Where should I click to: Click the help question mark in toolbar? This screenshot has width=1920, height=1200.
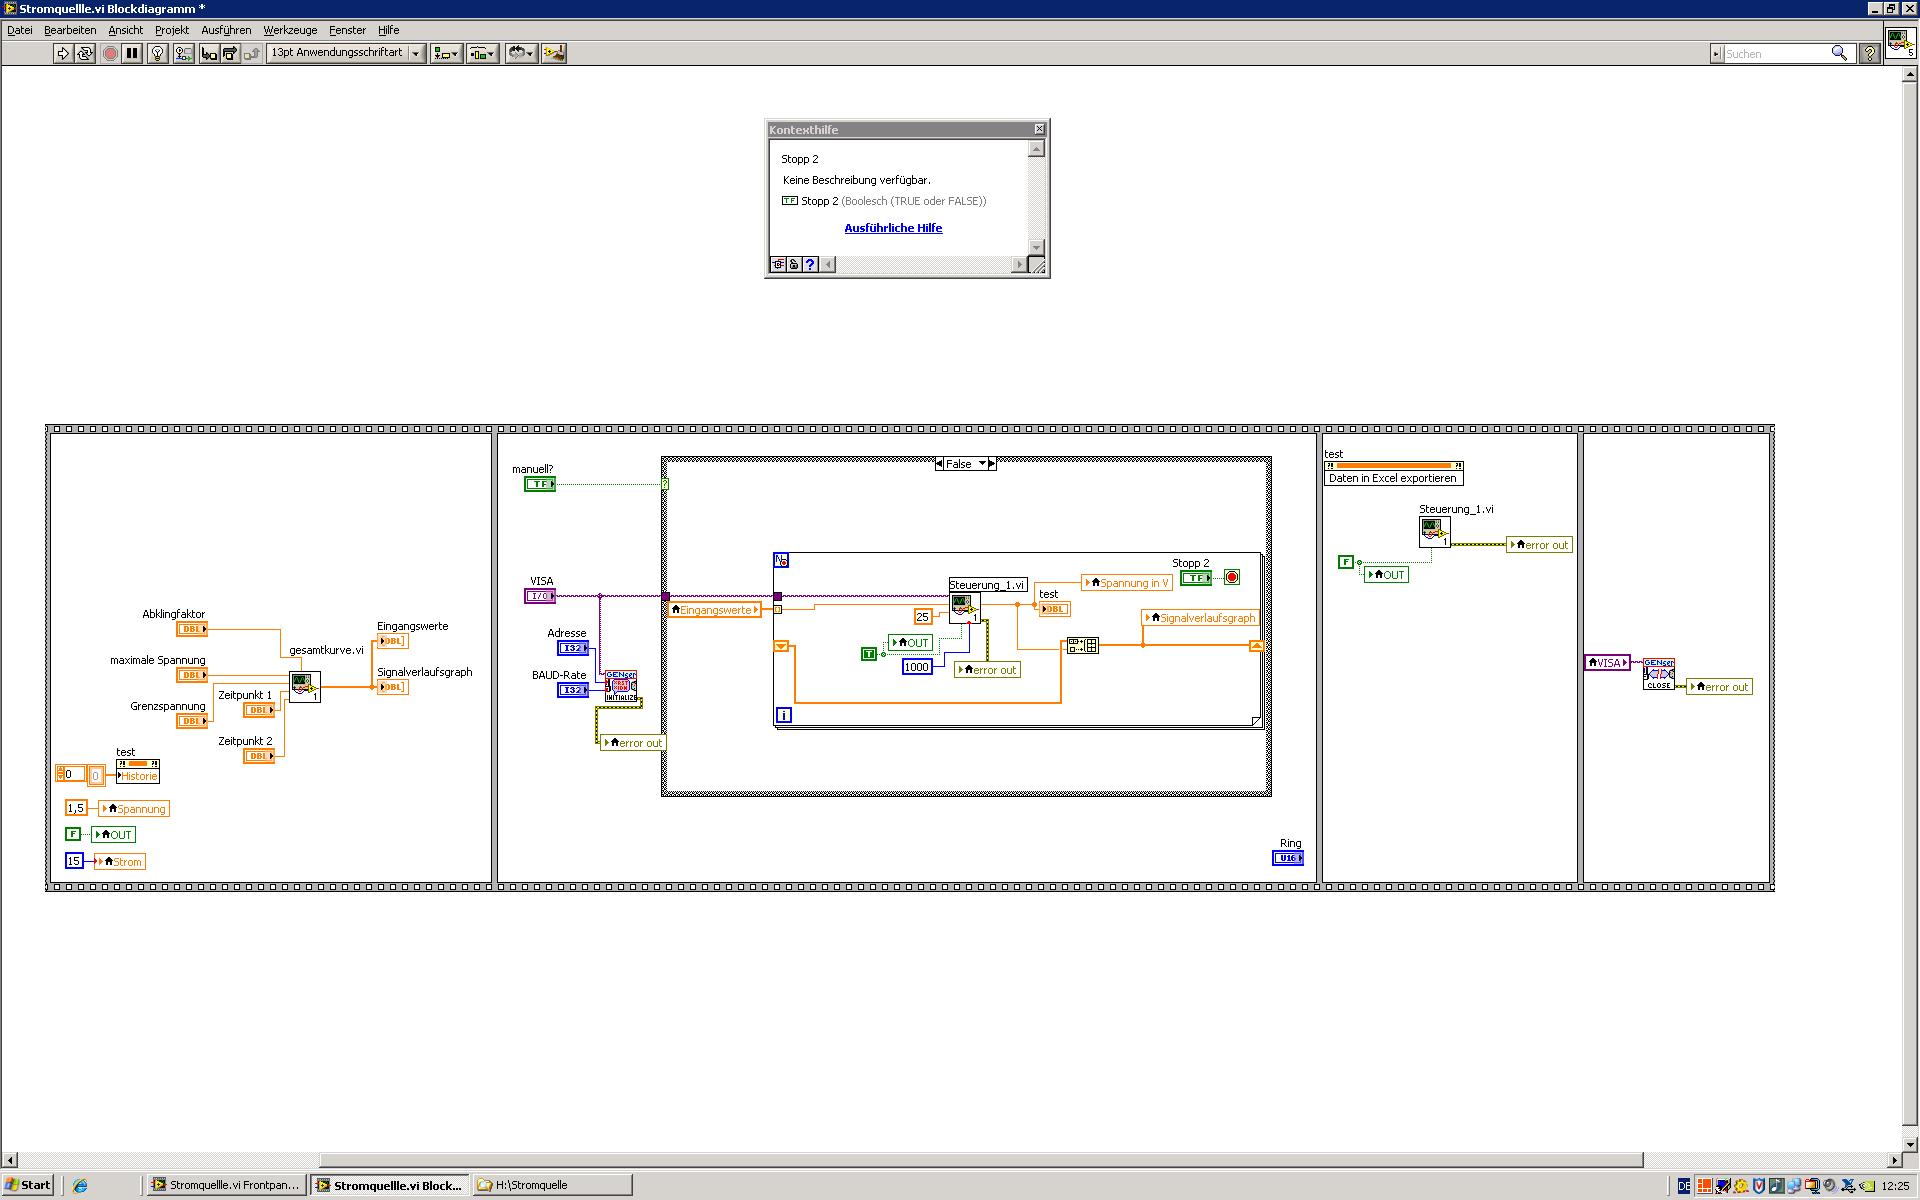coord(1868,53)
